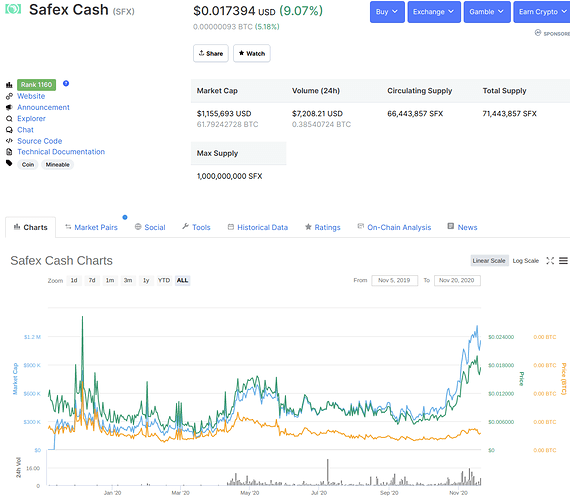The height and width of the screenshot is (500, 570).
Task: Click the speech bubble icon beside Chat
Action: click(x=9, y=130)
